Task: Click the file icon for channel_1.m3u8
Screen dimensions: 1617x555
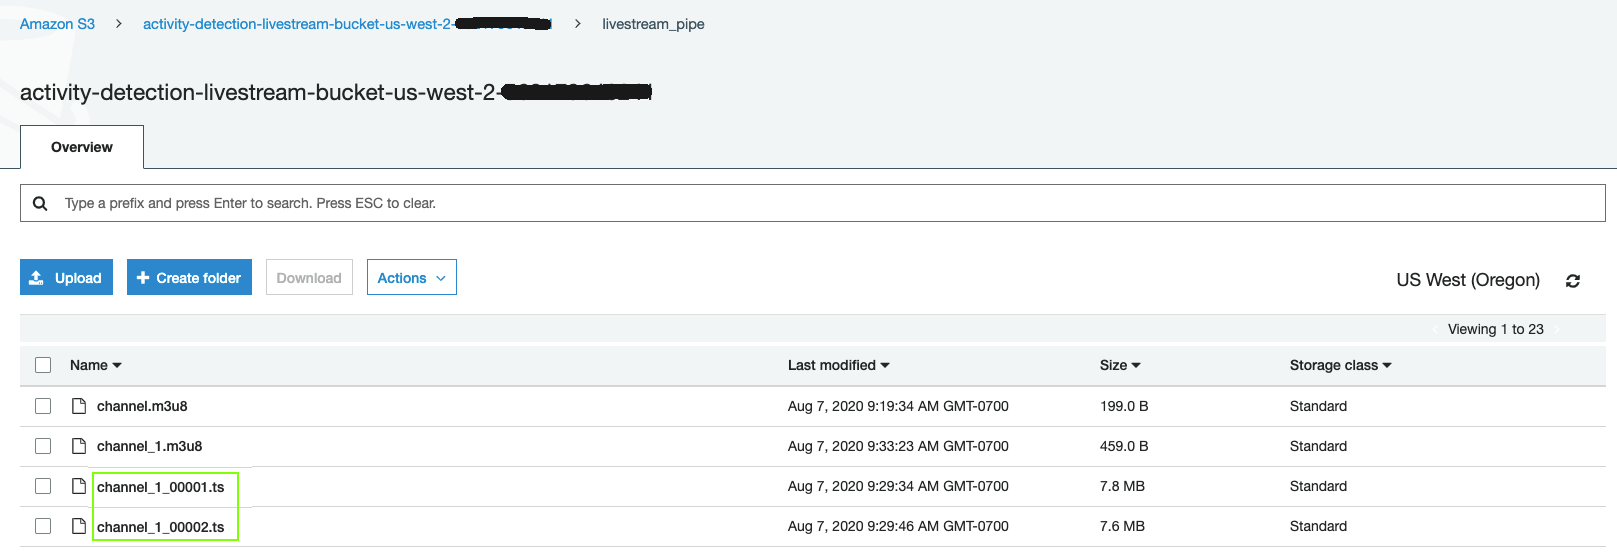Action: [79, 446]
